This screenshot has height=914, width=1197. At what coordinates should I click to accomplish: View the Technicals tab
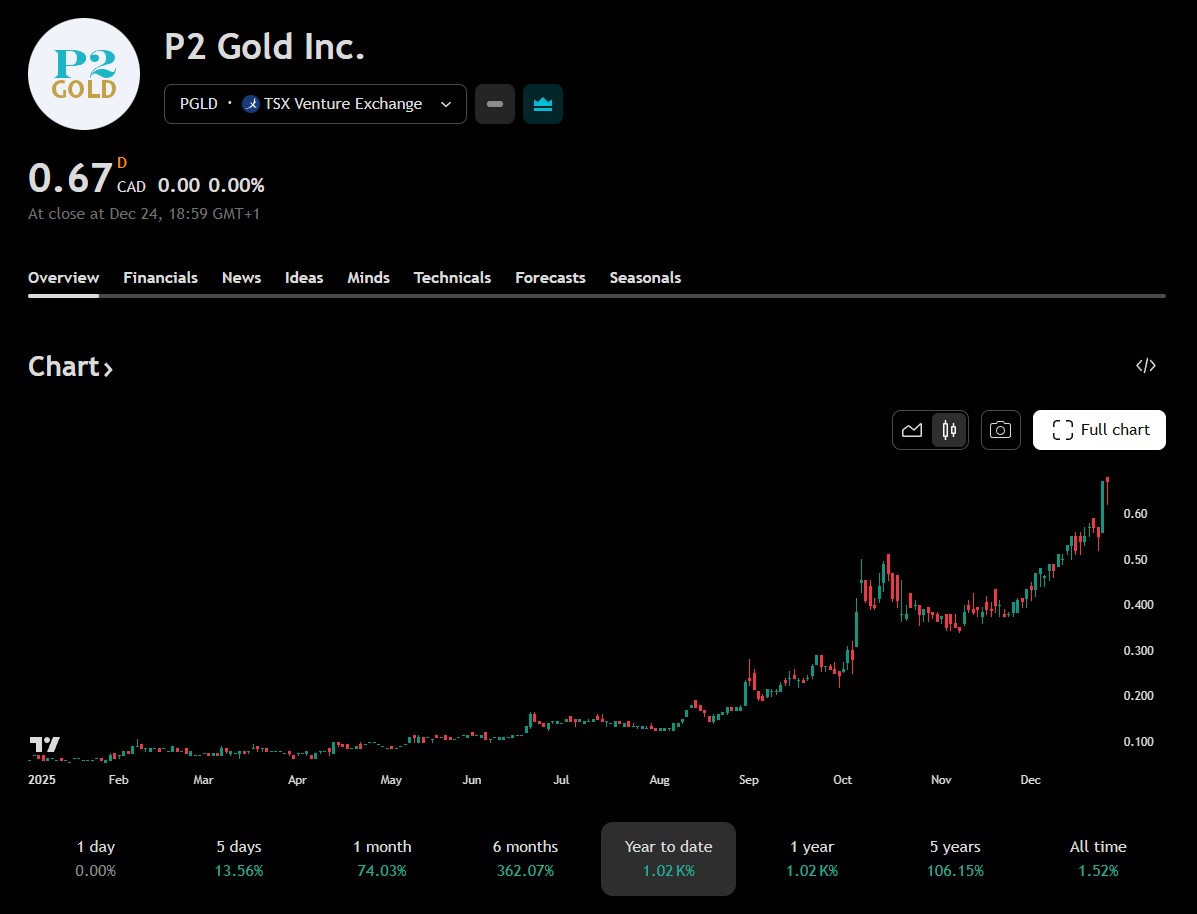click(452, 278)
